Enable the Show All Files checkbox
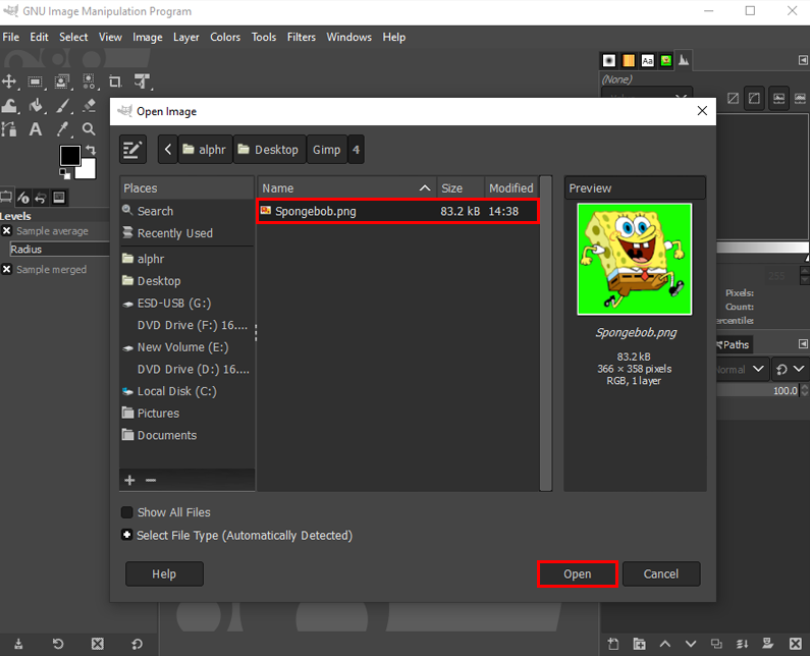The width and height of the screenshot is (810, 656). coord(127,512)
